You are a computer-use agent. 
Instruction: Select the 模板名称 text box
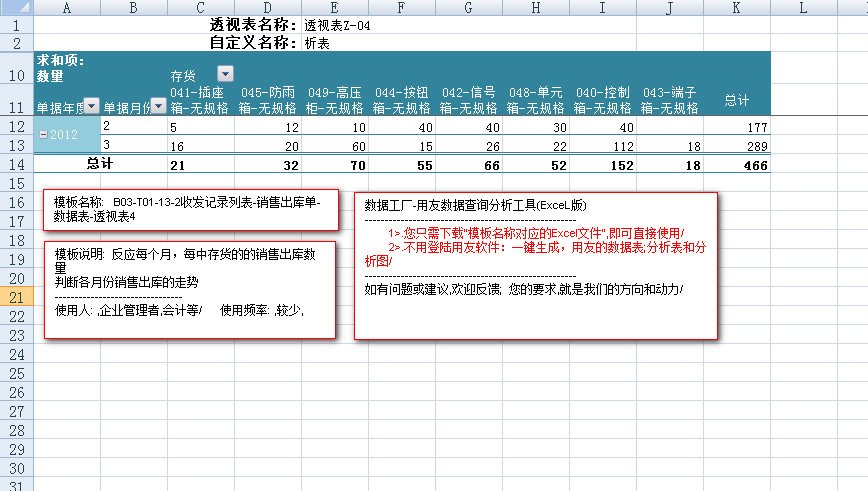[x=191, y=208]
